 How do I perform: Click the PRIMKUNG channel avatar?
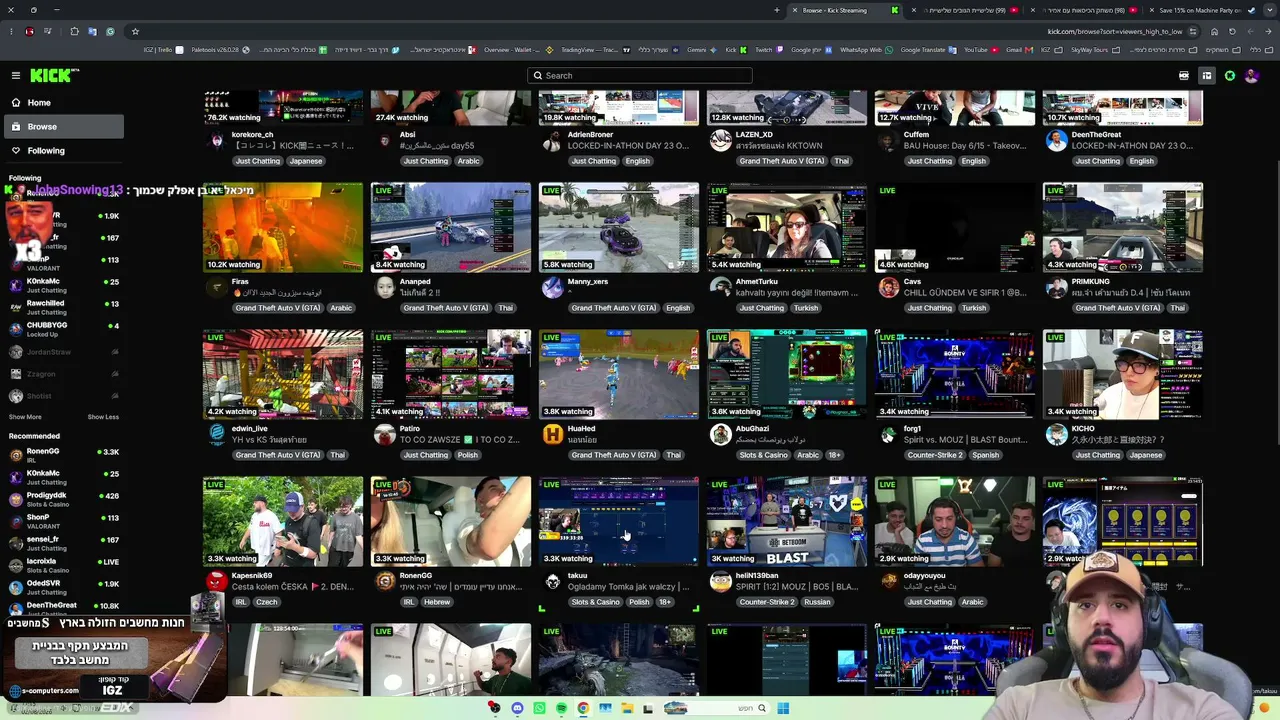(x=1056, y=287)
